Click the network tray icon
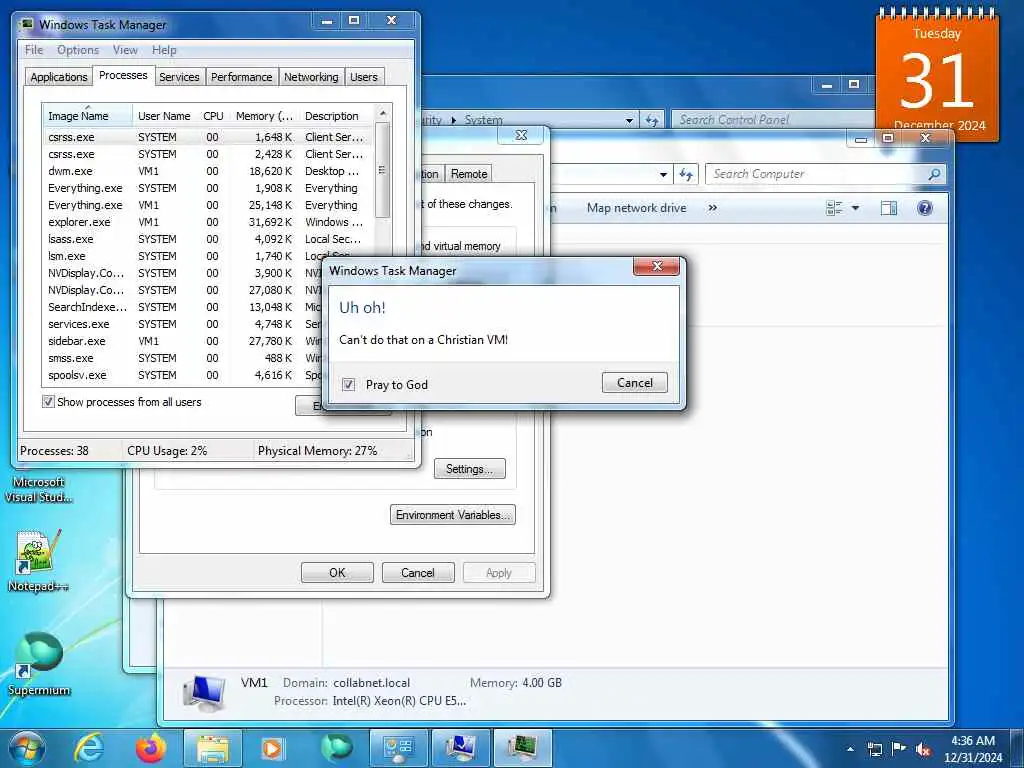The width and height of the screenshot is (1024, 768). 874,749
